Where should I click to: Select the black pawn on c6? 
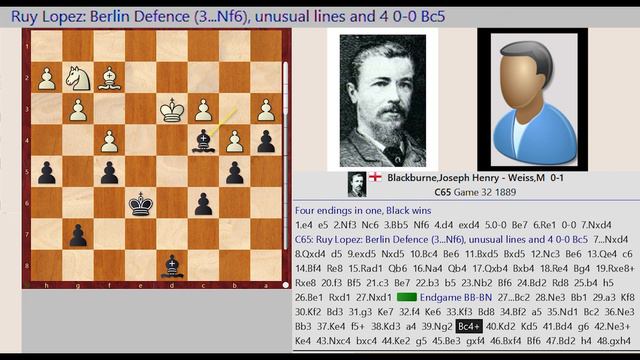click(203, 203)
